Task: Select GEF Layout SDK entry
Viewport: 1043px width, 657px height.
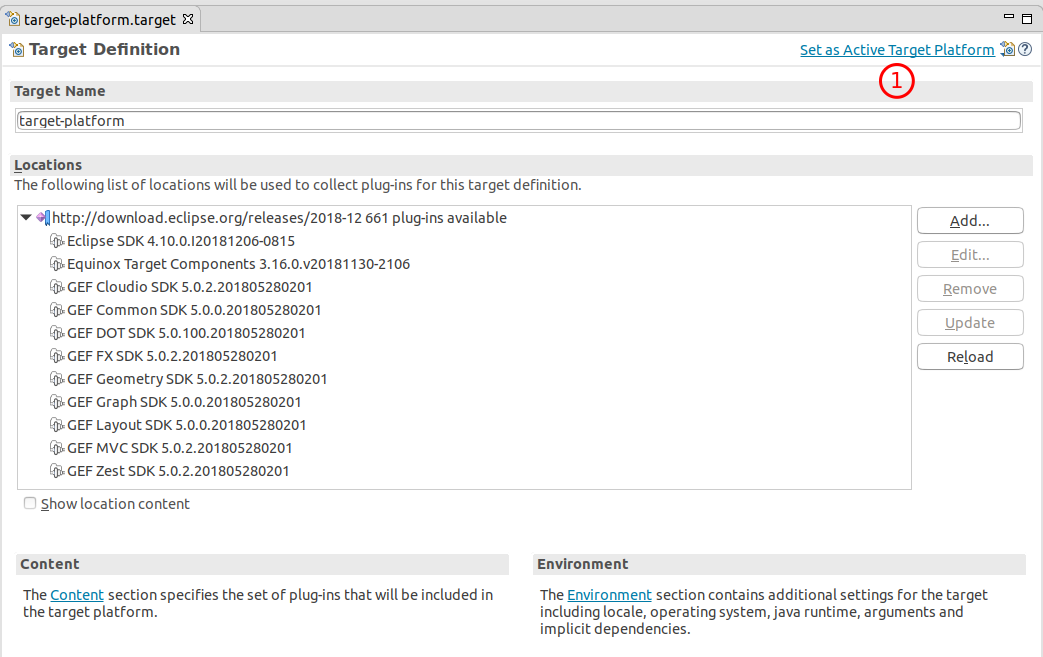Action: [x=187, y=425]
